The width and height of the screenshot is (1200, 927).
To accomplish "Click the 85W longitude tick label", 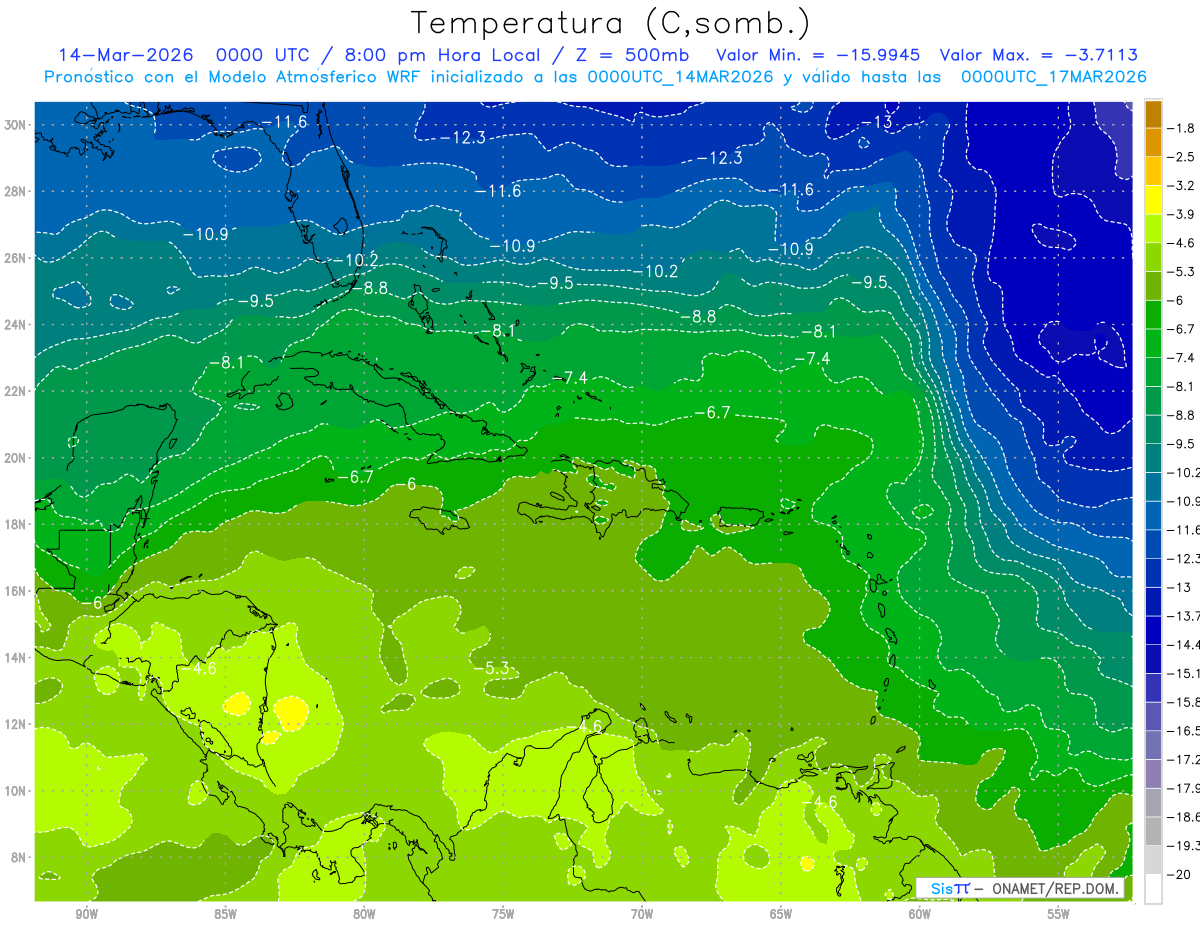I will [x=225, y=914].
